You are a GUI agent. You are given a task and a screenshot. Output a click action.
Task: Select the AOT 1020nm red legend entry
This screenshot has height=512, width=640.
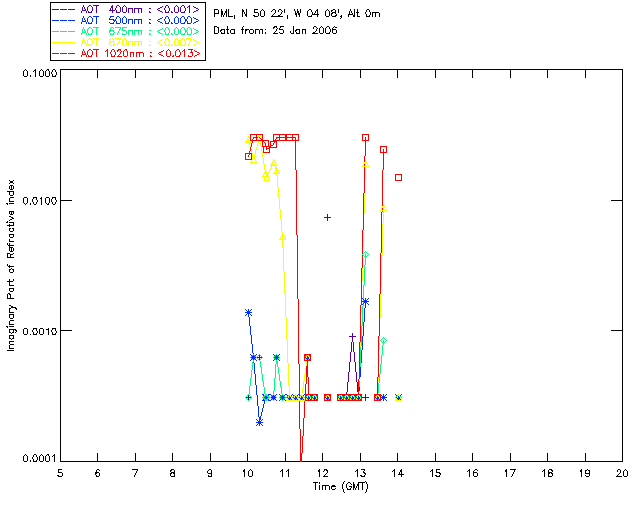click(127, 53)
